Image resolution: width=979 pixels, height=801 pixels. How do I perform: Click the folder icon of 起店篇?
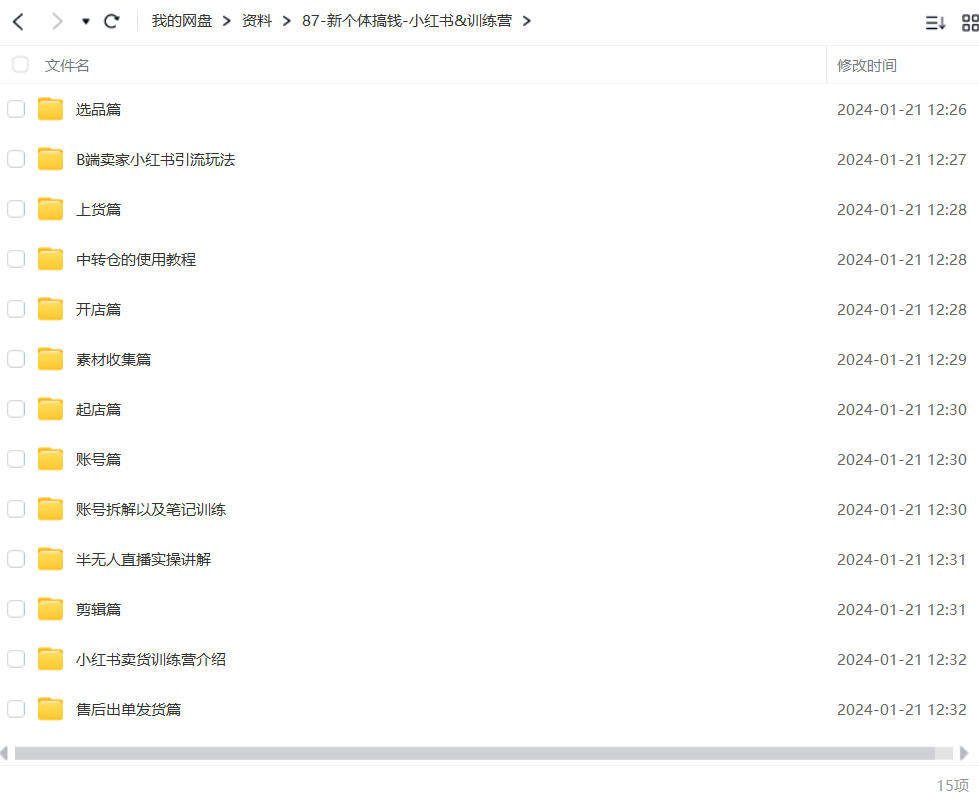tap(50, 408)
